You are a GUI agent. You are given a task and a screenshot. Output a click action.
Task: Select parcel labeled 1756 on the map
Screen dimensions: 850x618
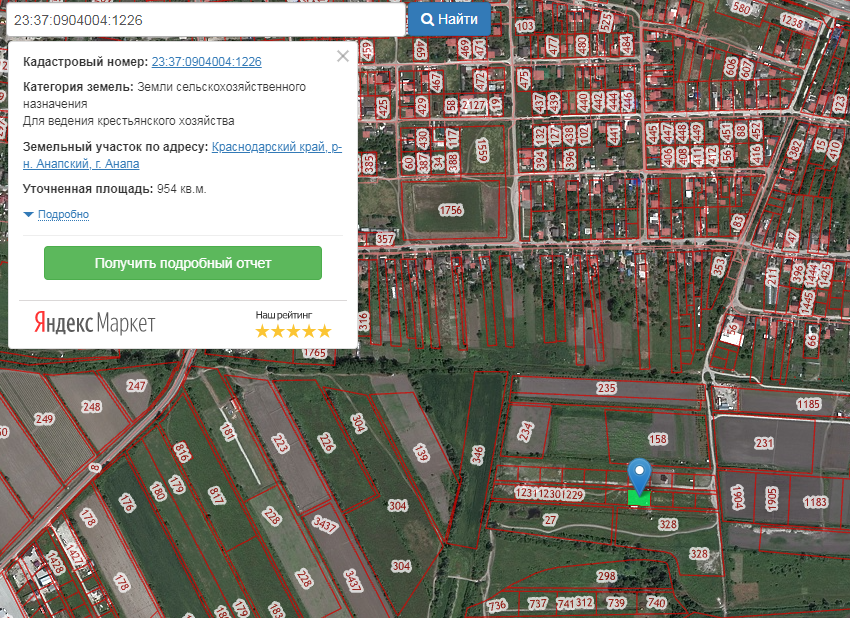point(451,210)
